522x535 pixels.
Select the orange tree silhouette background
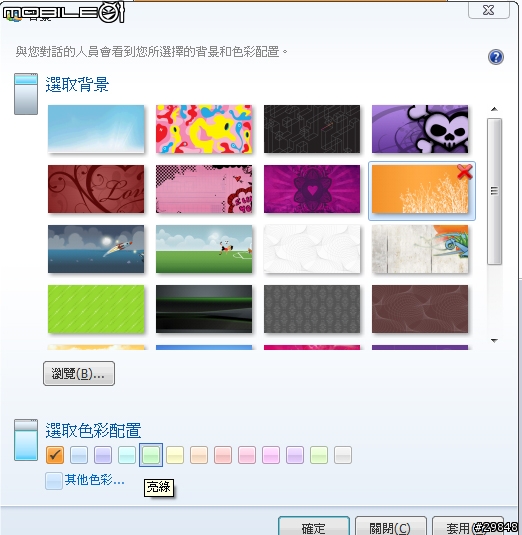(x=420, y=189)
